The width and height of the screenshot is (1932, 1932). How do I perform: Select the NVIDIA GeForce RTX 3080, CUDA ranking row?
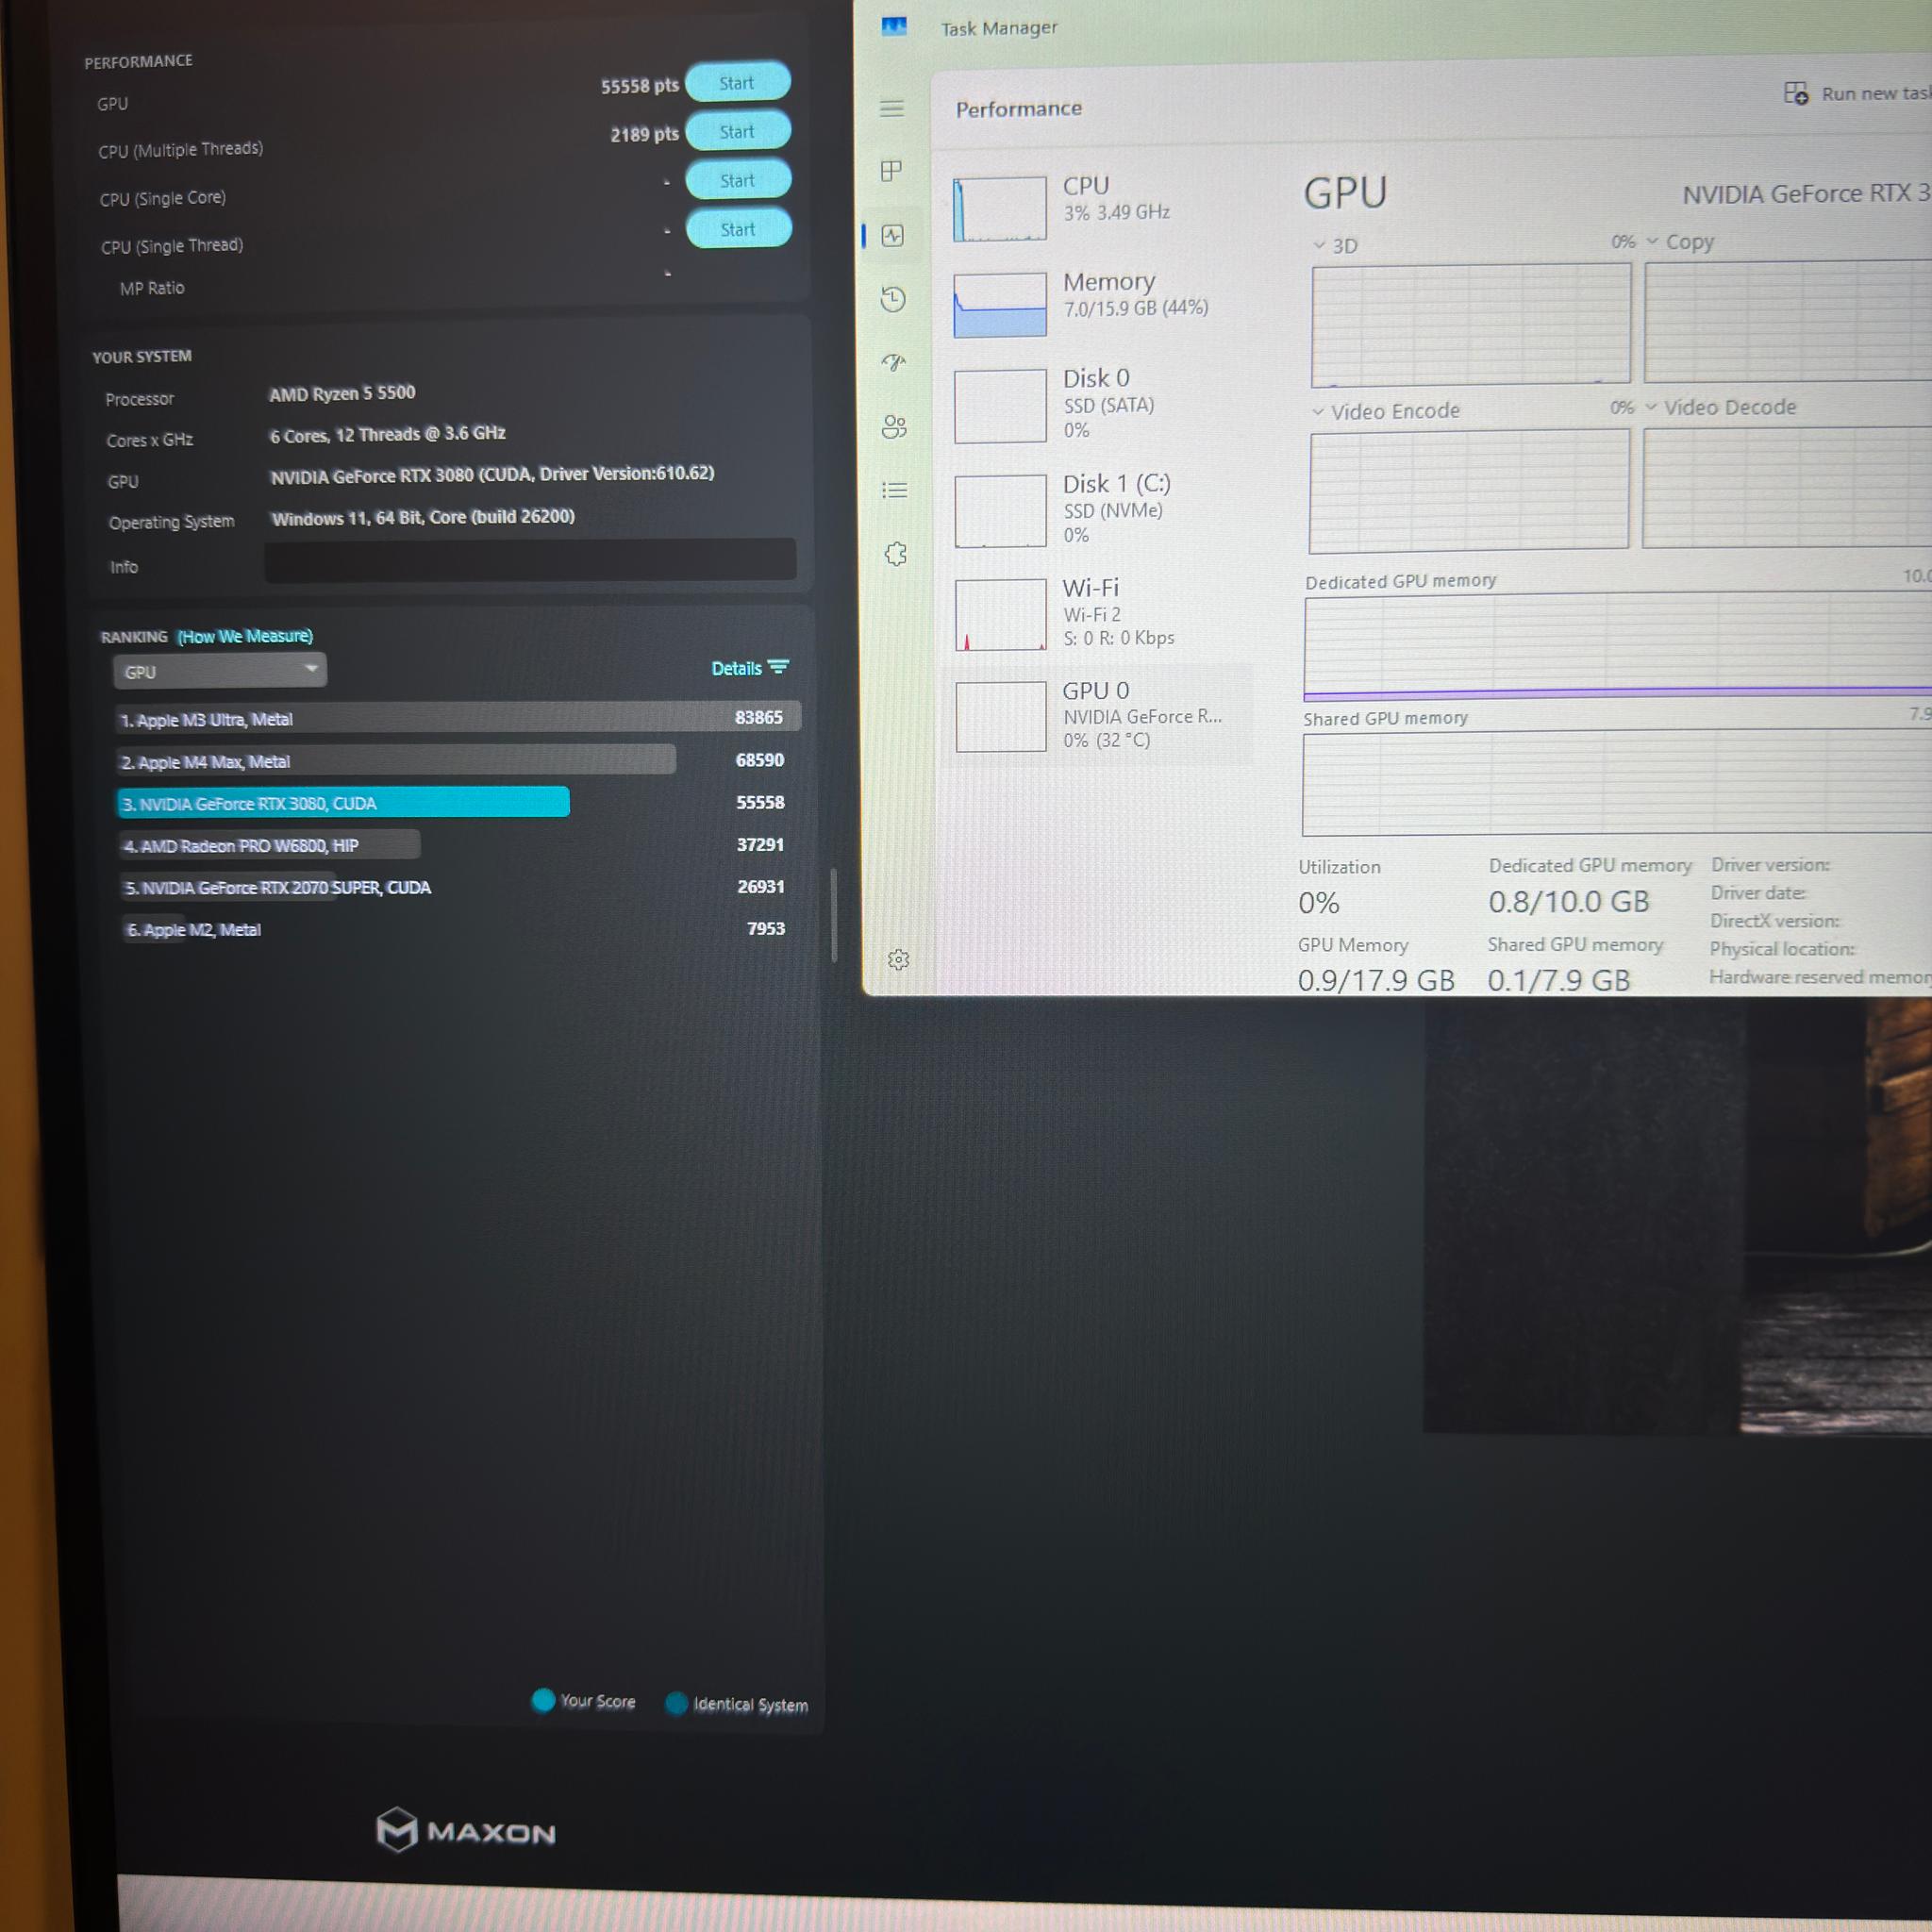click(x=452, y=803)
